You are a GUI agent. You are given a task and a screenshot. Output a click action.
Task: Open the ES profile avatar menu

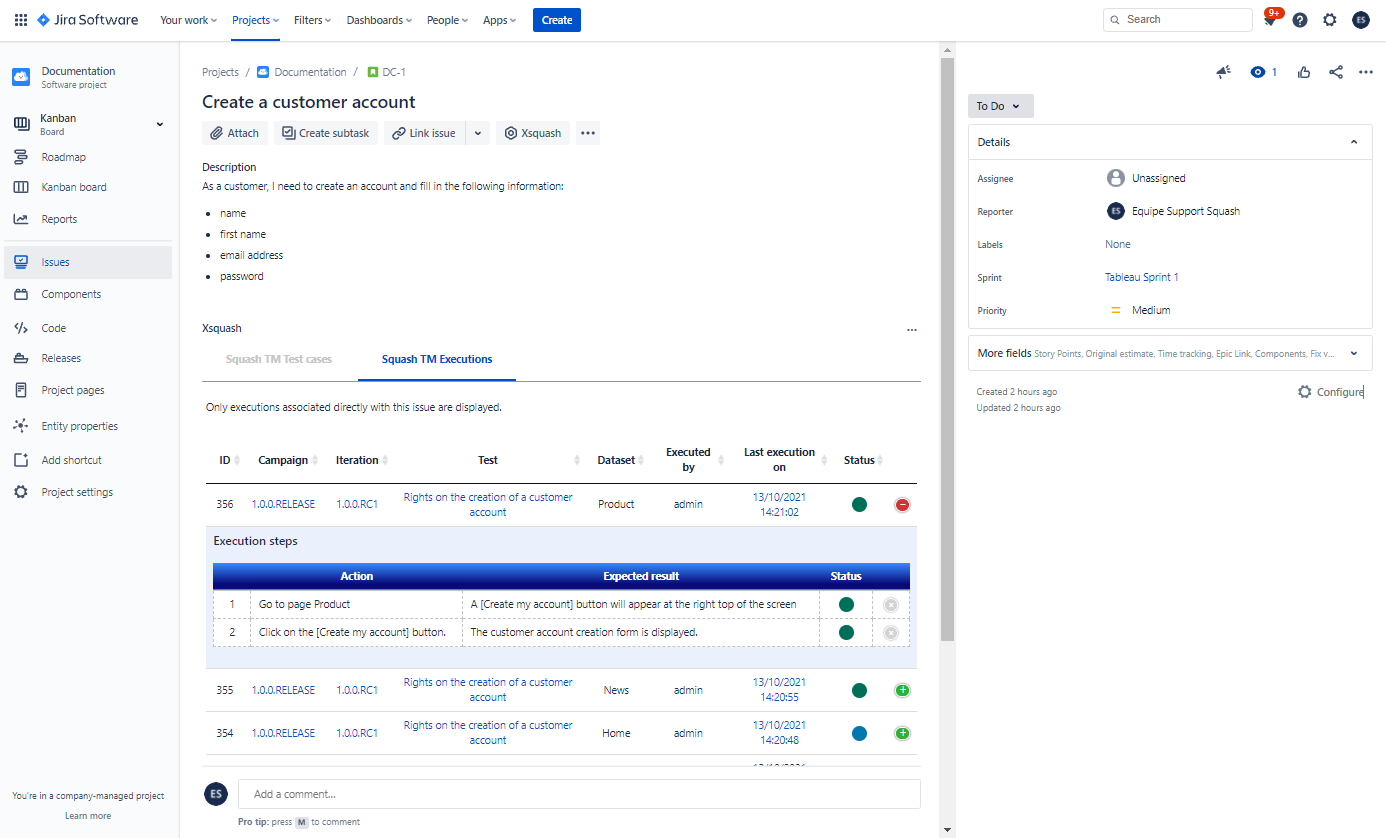click(1361, 20)
